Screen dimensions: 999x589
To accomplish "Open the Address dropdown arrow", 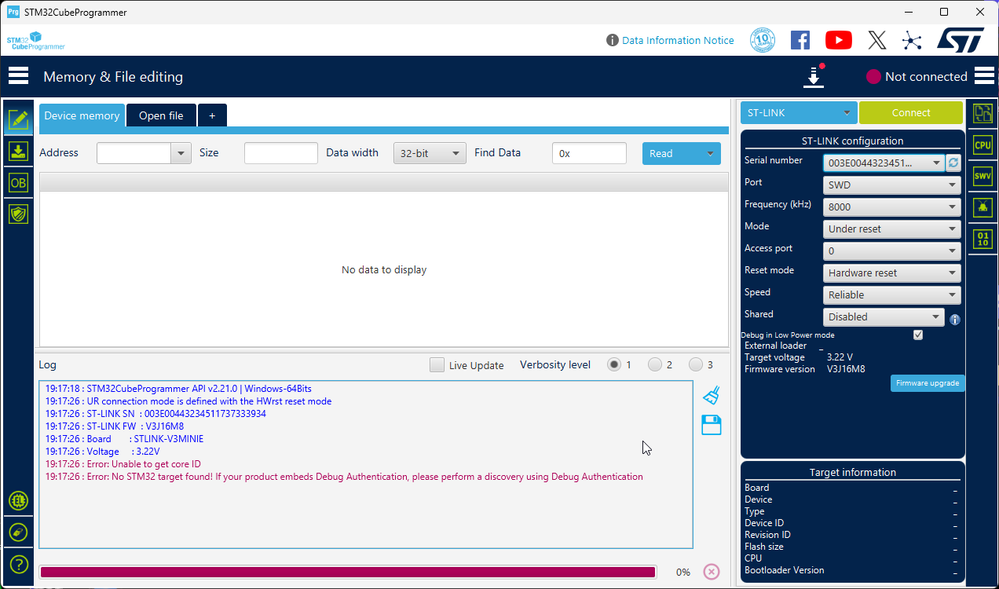I will coord(181,153).
